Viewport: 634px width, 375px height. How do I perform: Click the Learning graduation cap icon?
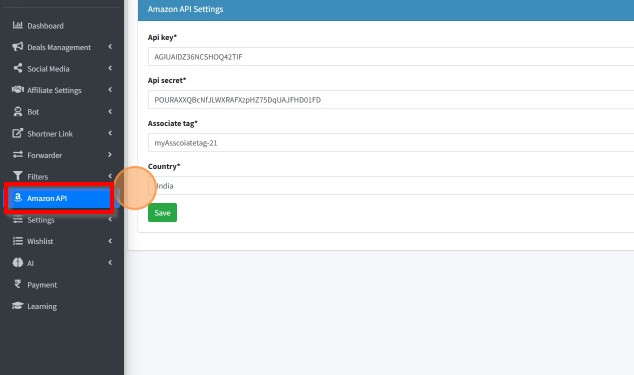tap(17, 305)
